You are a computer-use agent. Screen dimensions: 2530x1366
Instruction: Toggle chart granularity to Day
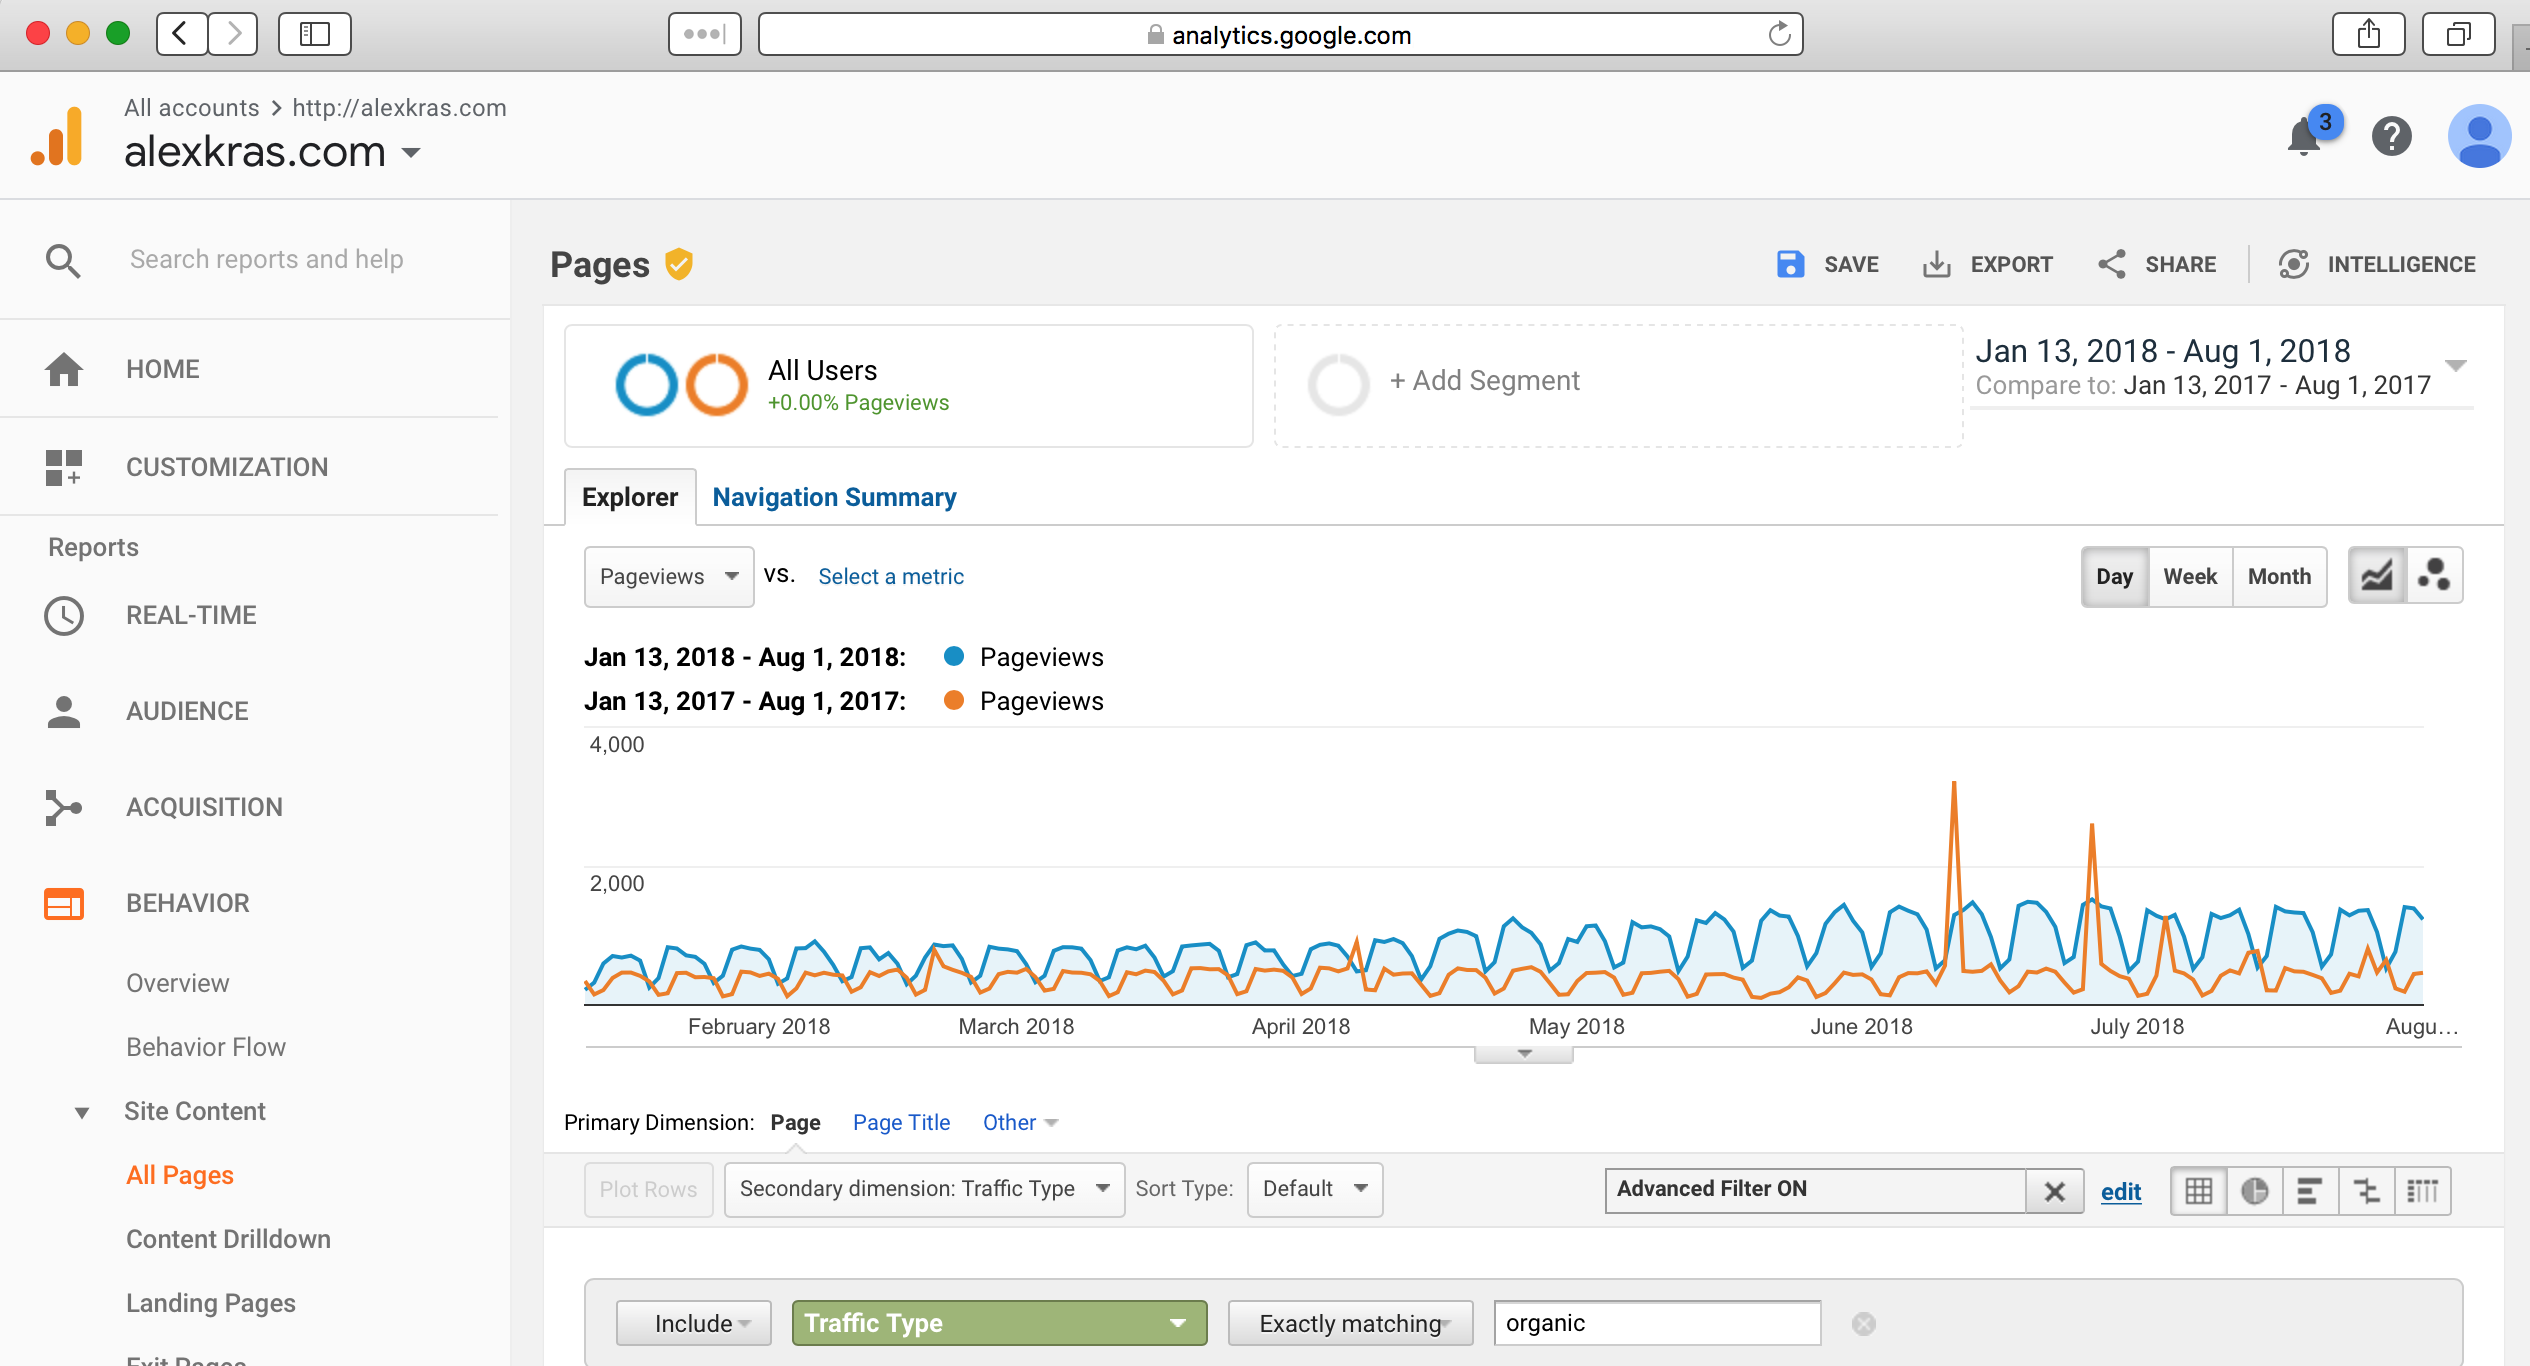[x=2114, y=576]
